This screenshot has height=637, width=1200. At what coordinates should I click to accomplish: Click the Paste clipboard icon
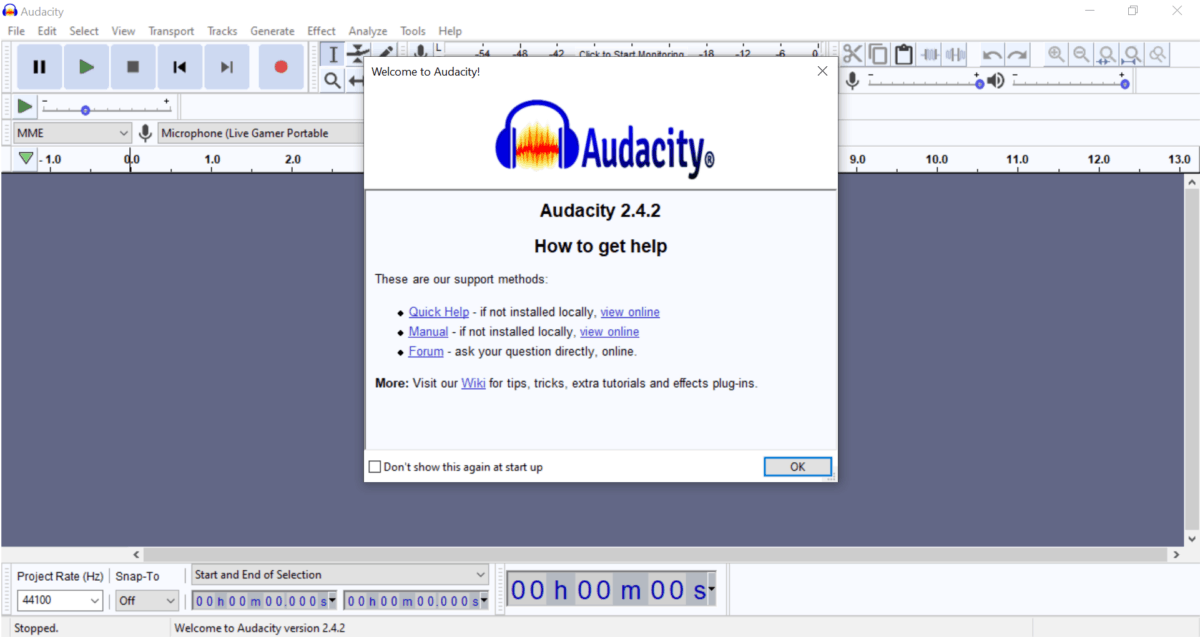[x=904, y=55]
